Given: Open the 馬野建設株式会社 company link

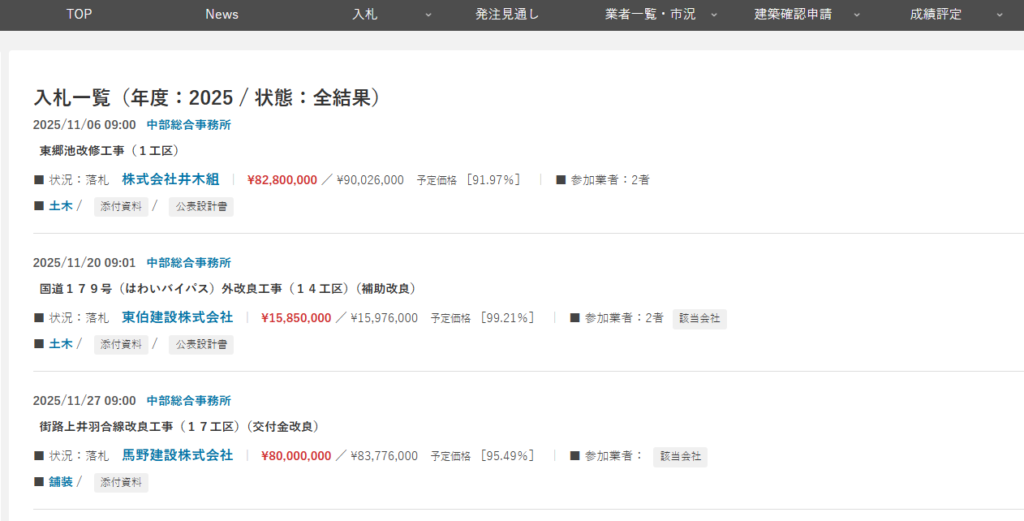Looking at the screenshot, I should (177, 456).
